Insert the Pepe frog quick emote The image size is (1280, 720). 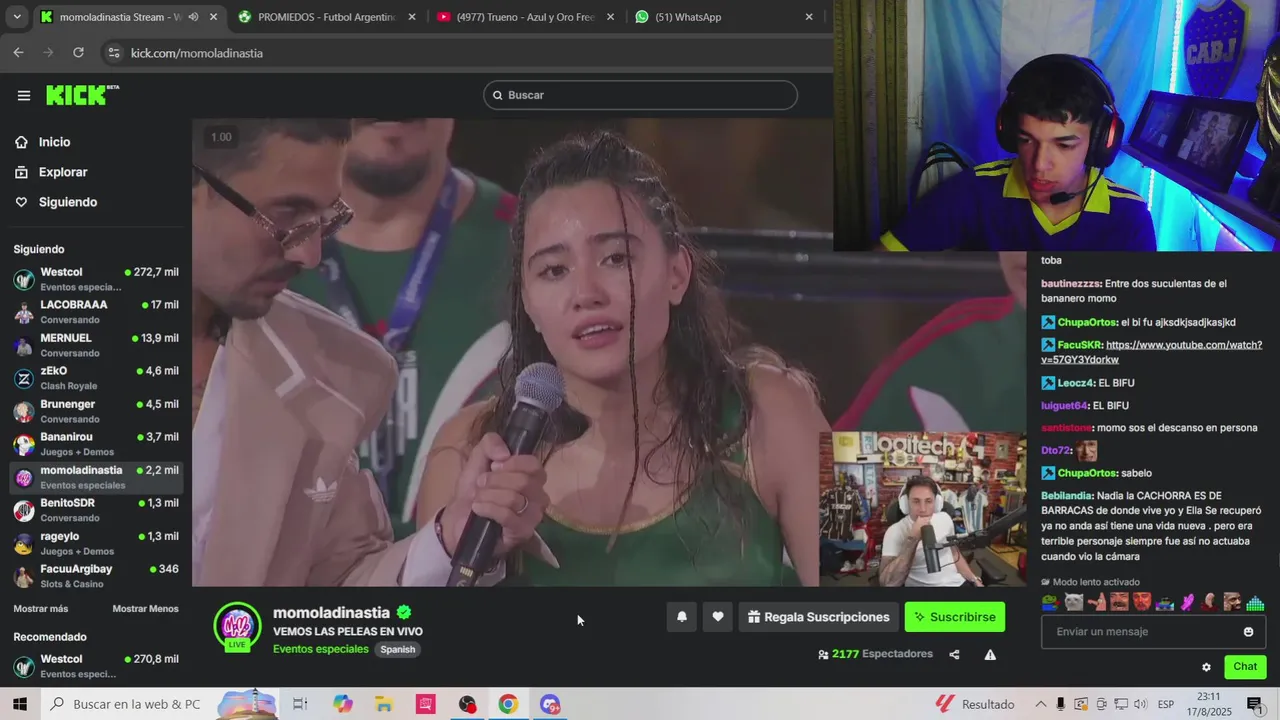pyautogui.click(x=1050, y=602)
